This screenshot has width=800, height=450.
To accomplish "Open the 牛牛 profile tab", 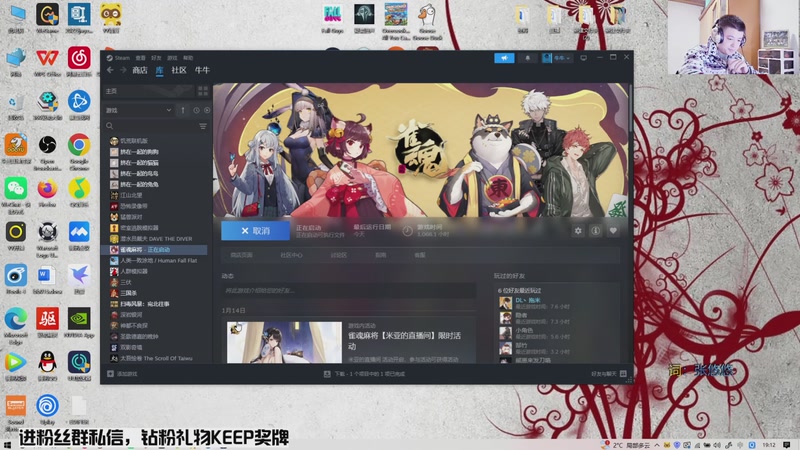I will [x=202, y=70].
